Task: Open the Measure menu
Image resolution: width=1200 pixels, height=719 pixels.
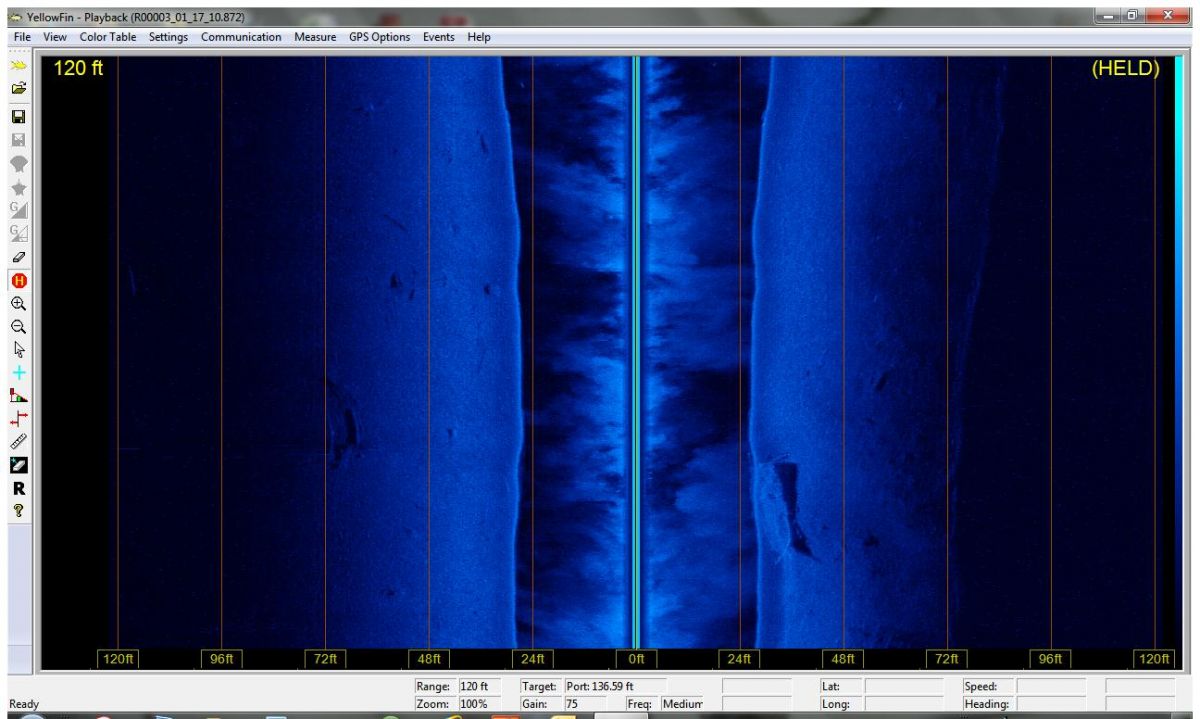Action: [x=315, y=37]
